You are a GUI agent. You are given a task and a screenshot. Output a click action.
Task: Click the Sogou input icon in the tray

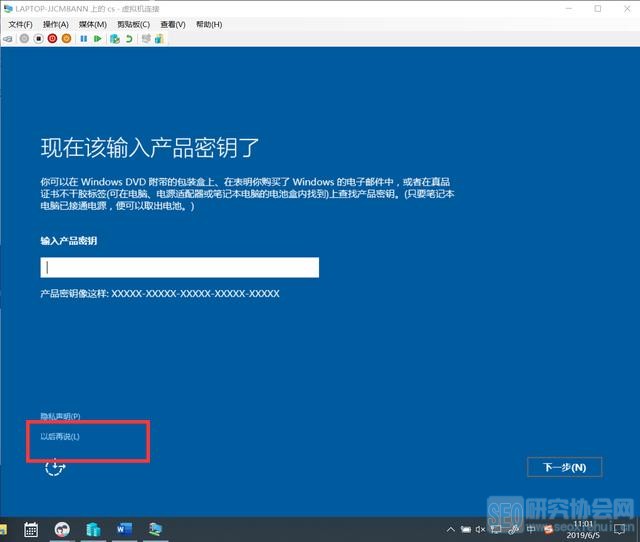coord(548,530)
